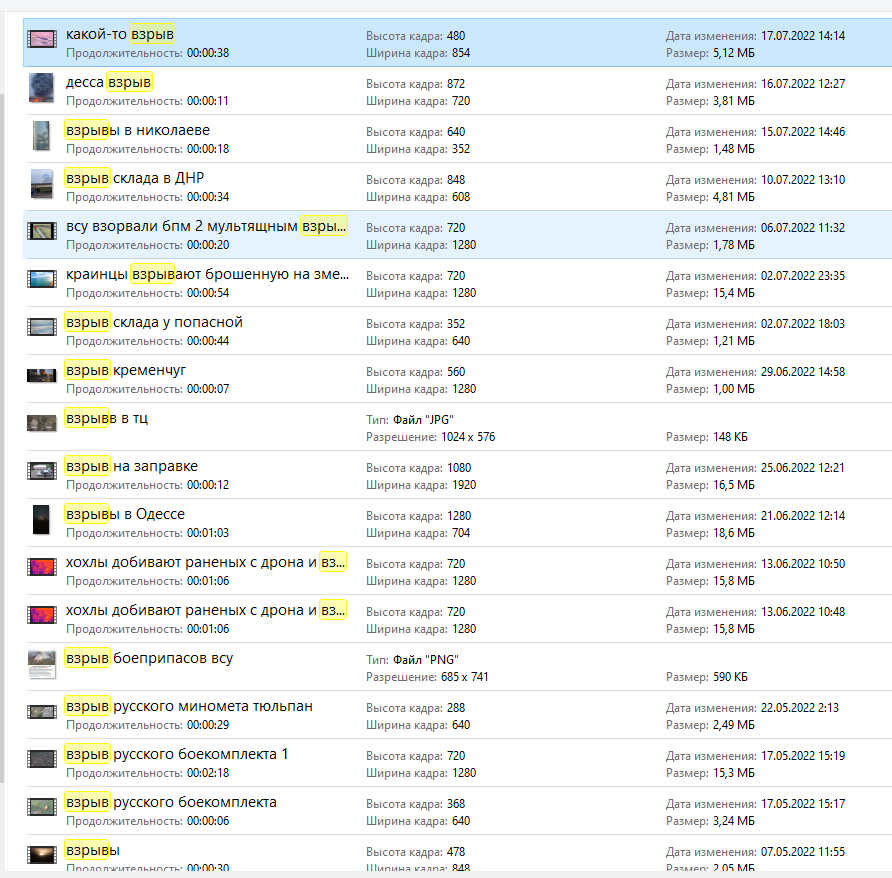Click the name 'краинцы взрывают брошенную на зме...'

[208, 274]
